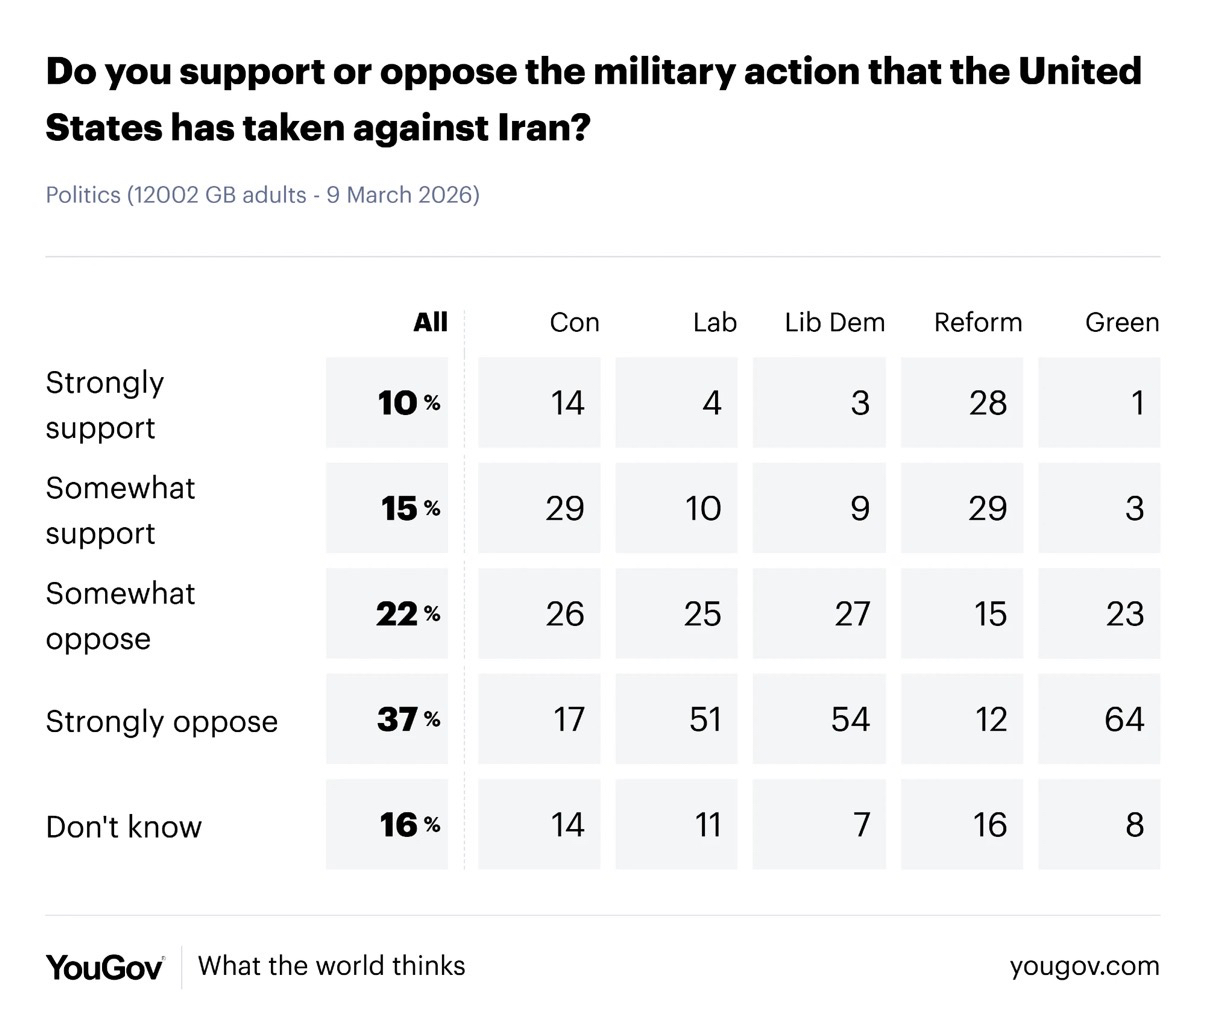Select the Reform column header

click(977, 322)
